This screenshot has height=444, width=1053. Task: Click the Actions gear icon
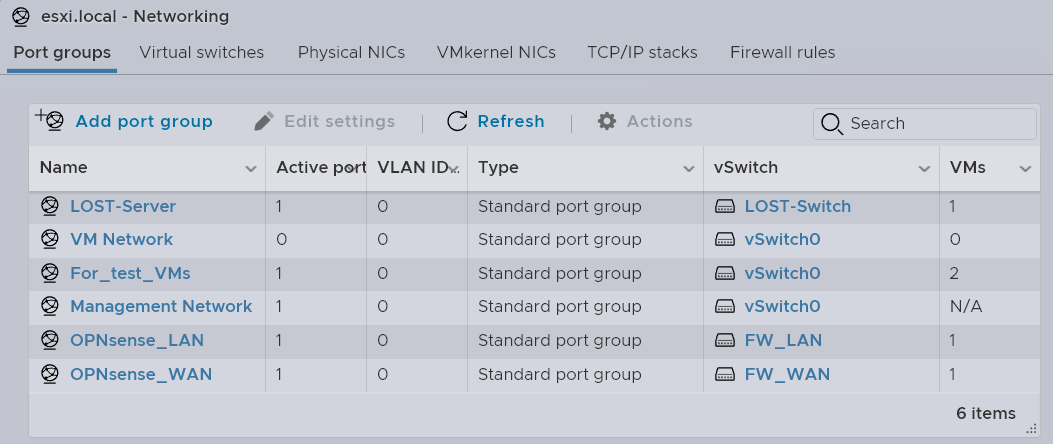(607, 122)
